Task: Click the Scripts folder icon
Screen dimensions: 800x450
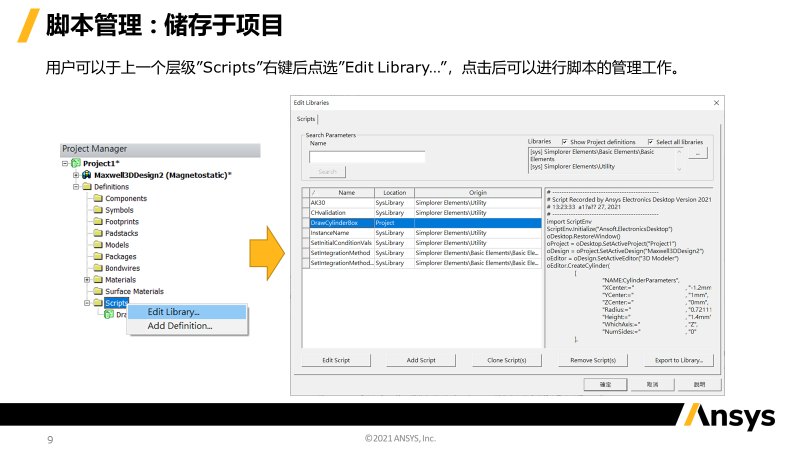Action: click(98, 303)
